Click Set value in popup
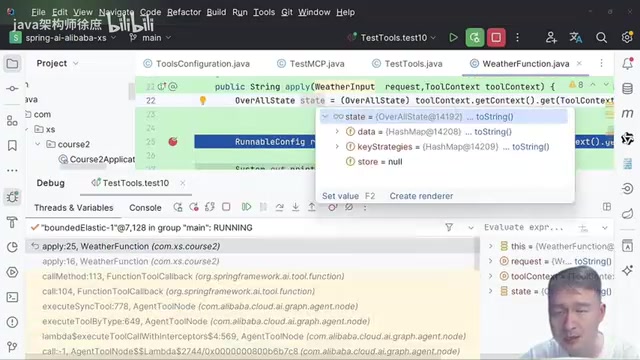The image size is (640, 360). pos(340,196)
